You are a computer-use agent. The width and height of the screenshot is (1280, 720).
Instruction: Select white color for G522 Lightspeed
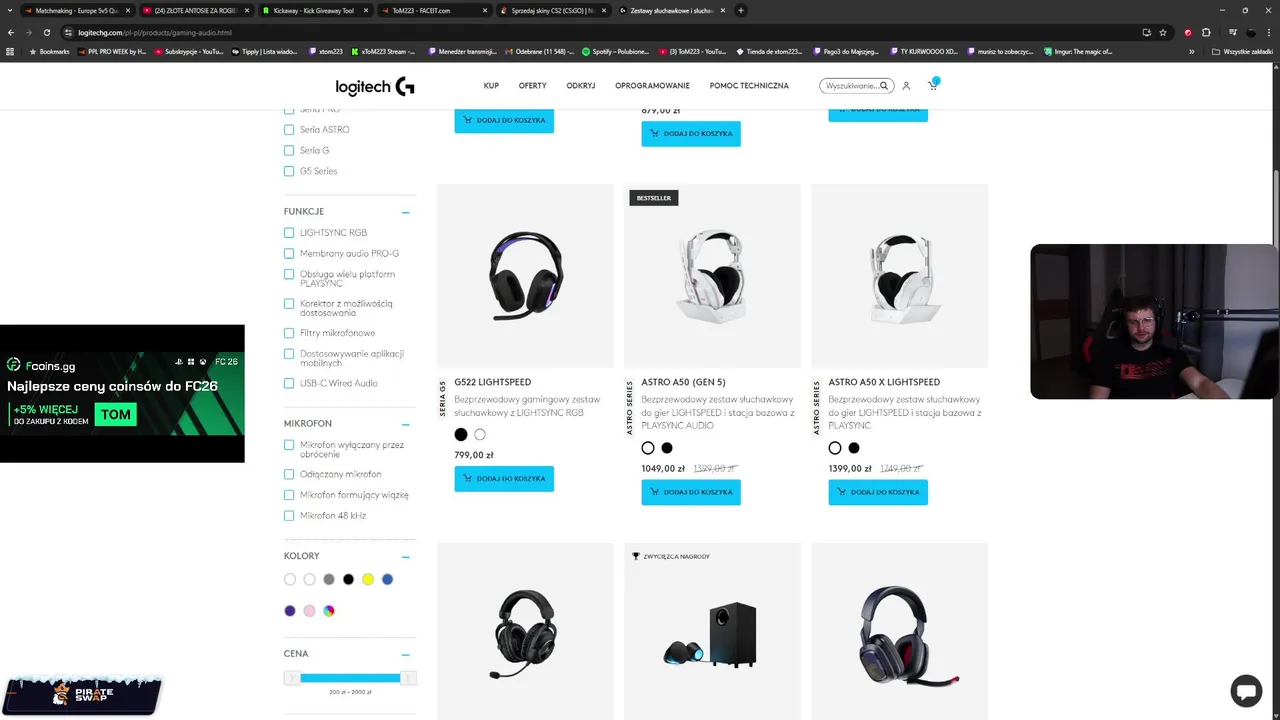point(480,435)
